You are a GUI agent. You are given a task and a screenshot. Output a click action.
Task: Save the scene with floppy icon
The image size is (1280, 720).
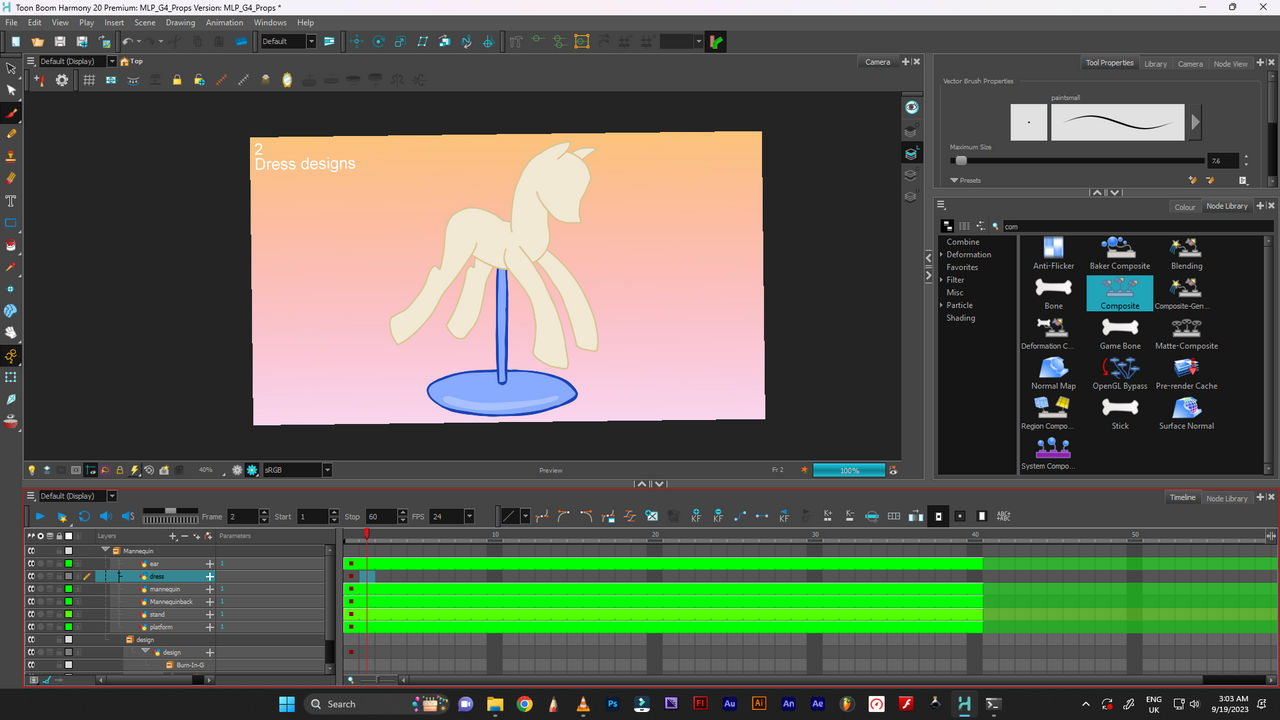pyautogui.click(x=60, y=41)
